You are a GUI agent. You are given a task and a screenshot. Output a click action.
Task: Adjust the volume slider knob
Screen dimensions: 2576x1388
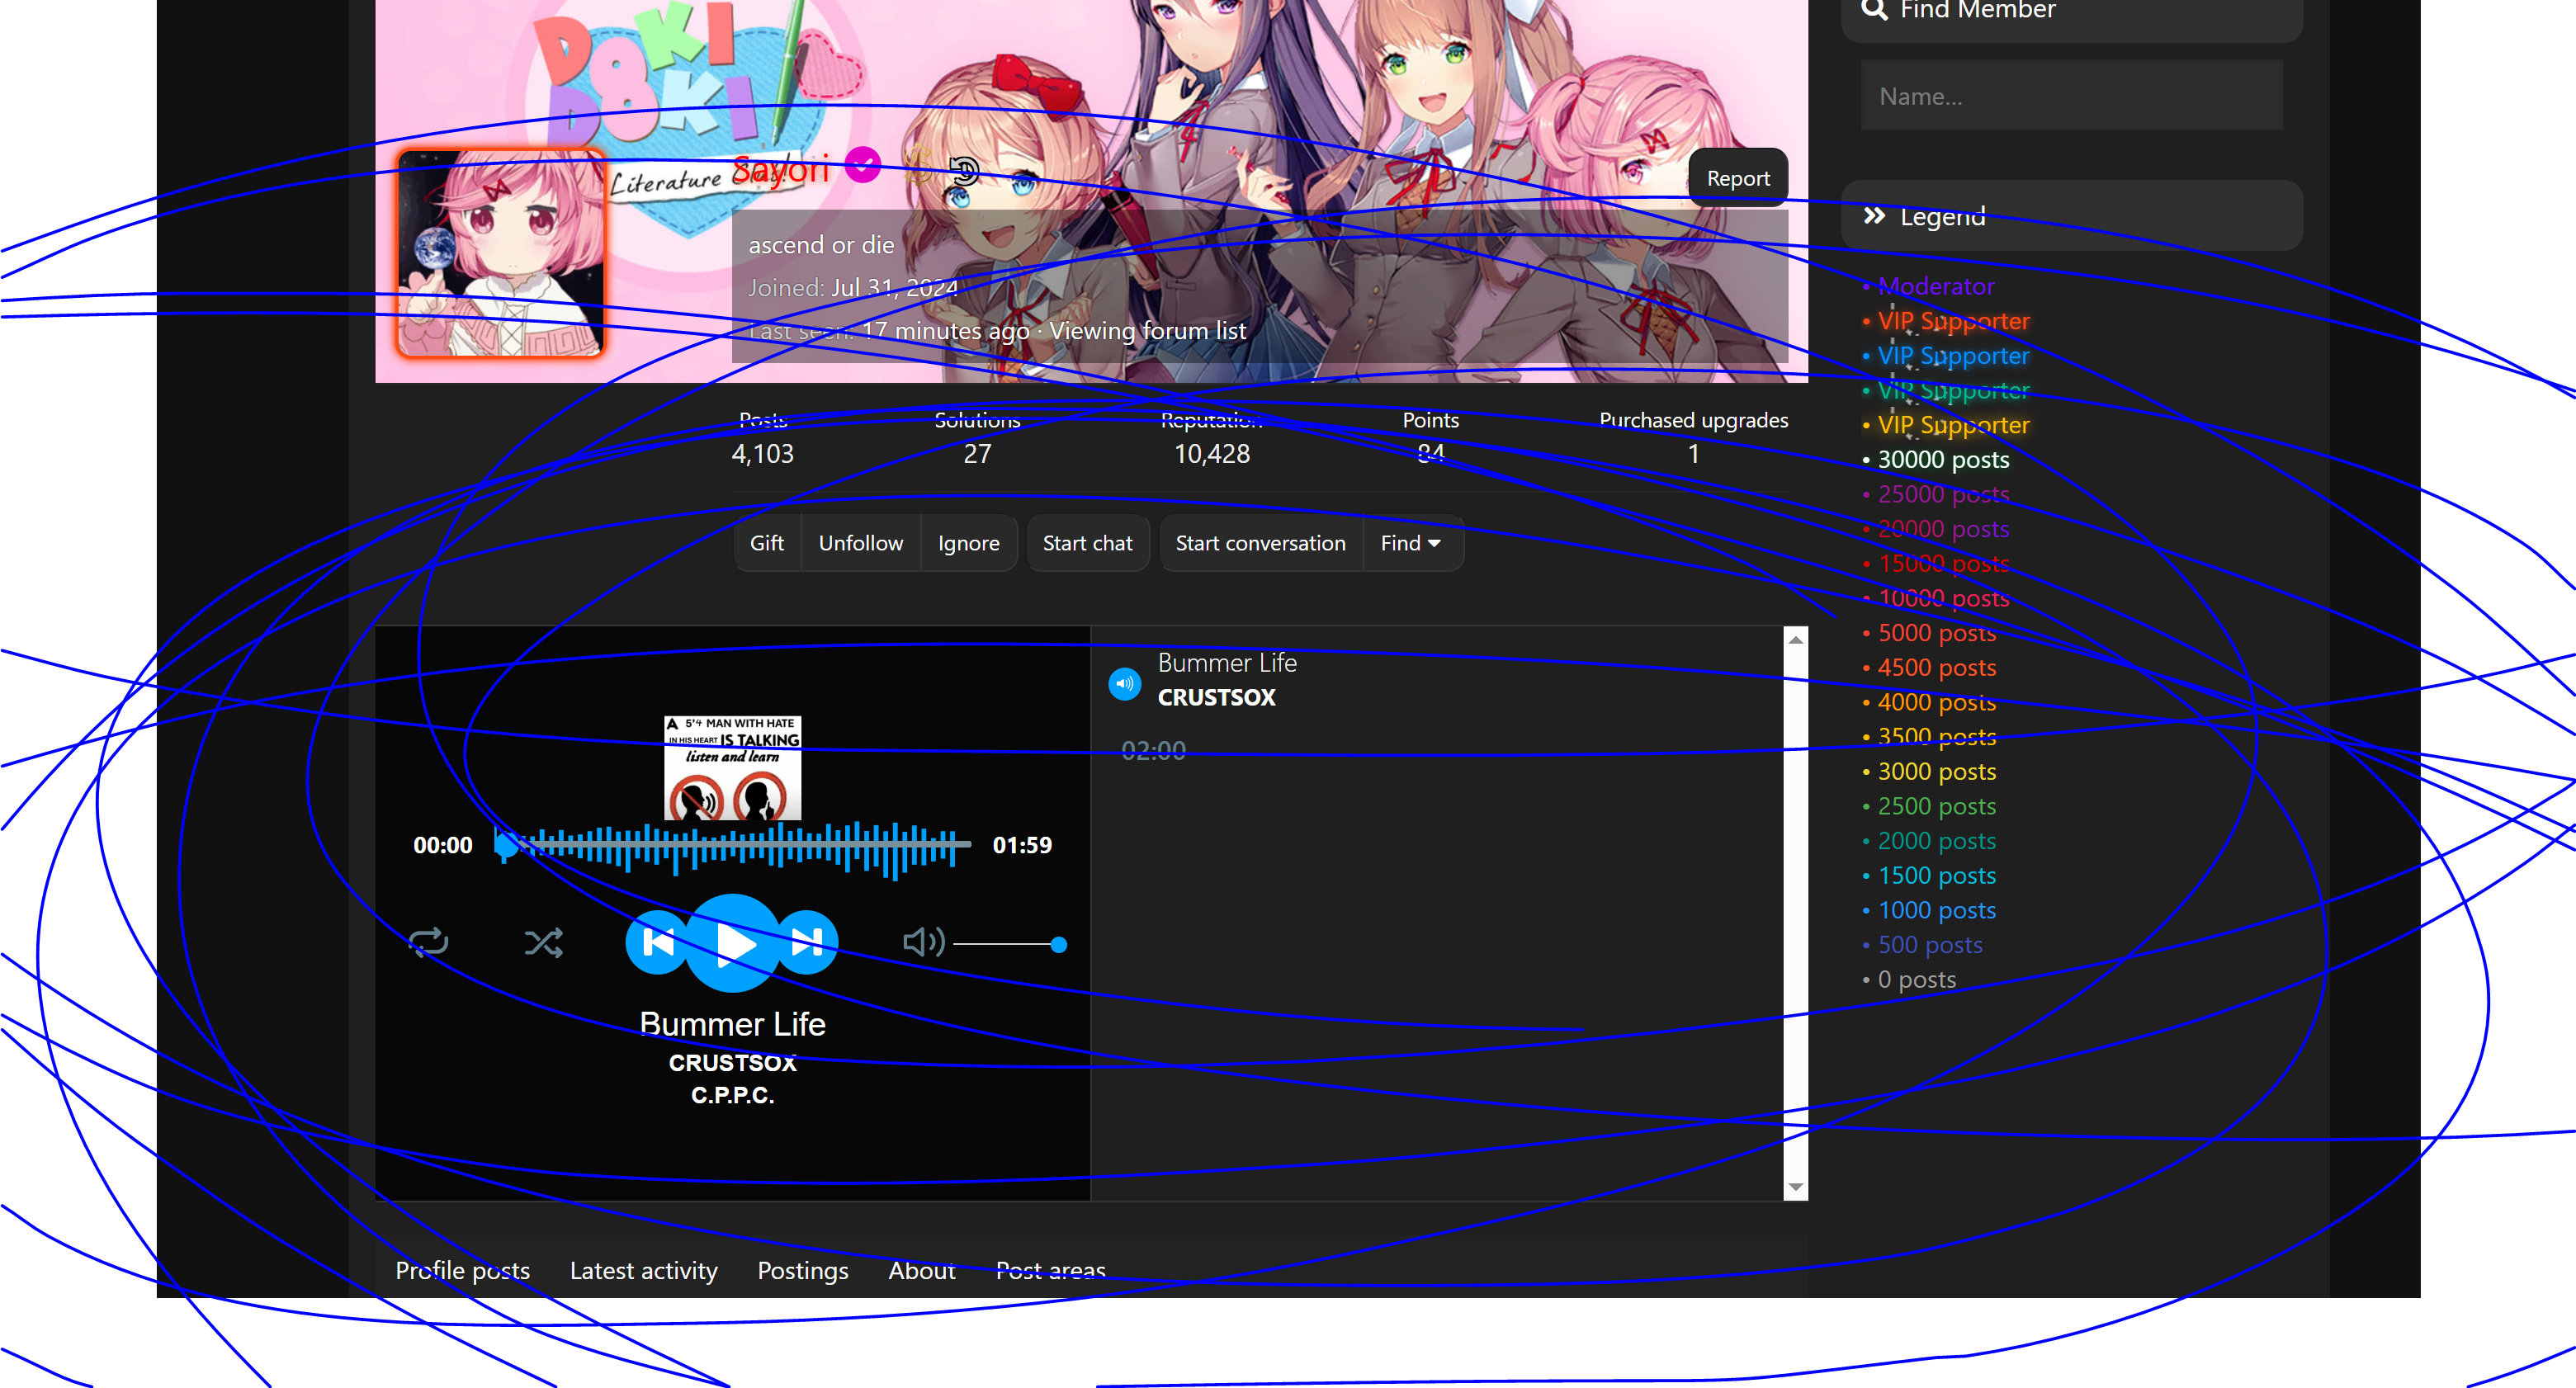(x=1059, y=944)
